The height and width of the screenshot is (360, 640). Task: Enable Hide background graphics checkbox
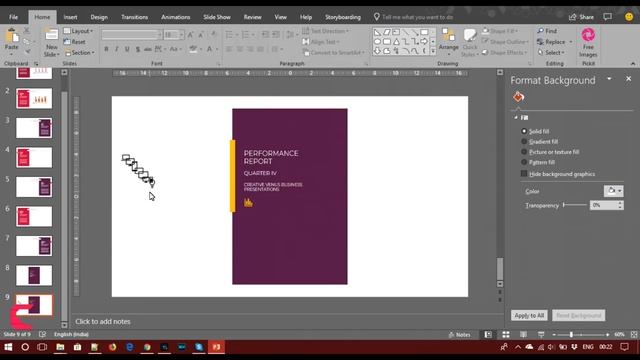click(524, 174)
